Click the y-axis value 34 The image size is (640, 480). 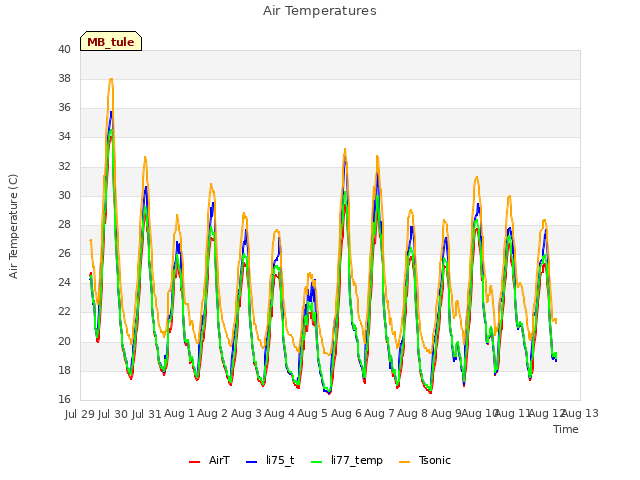point(64,137)
